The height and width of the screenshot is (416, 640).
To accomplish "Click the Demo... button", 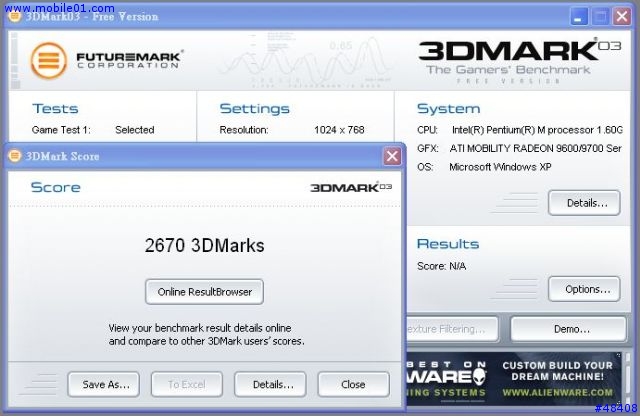I will pos(569,329).
